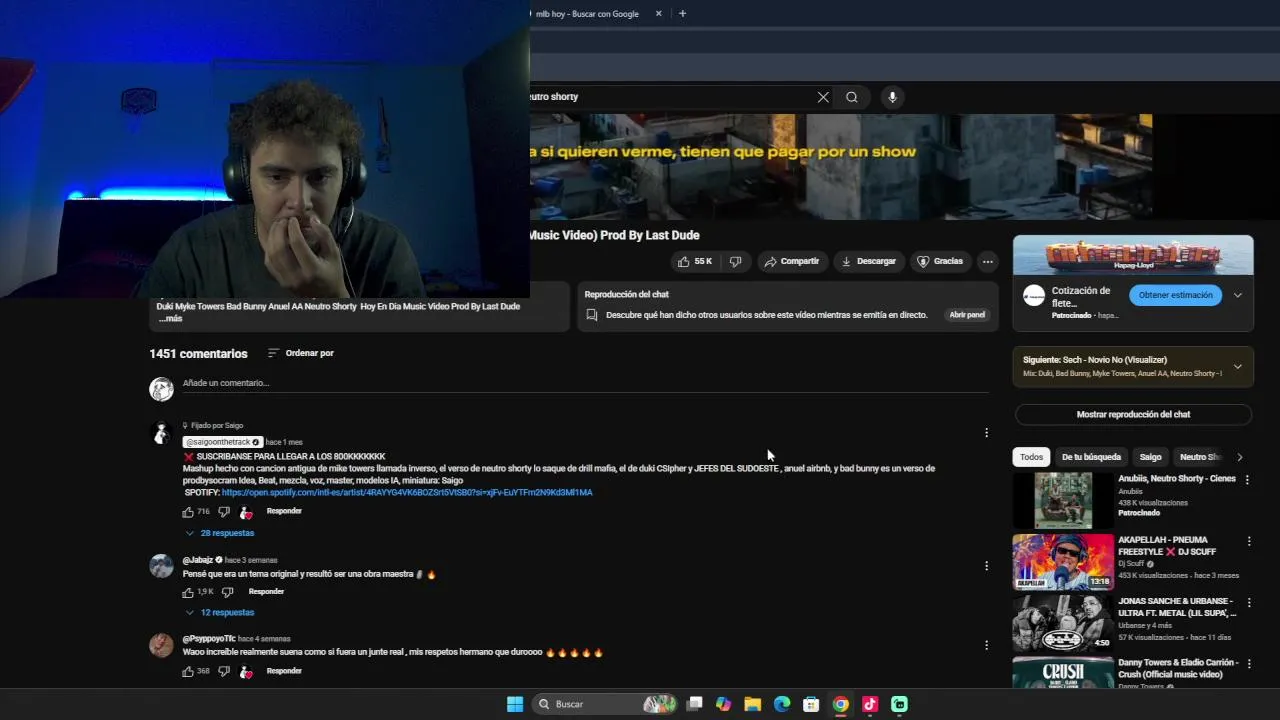1280x720 pixels.
Task: Open the Windows Start menu
Action: (x=515, y=704)
